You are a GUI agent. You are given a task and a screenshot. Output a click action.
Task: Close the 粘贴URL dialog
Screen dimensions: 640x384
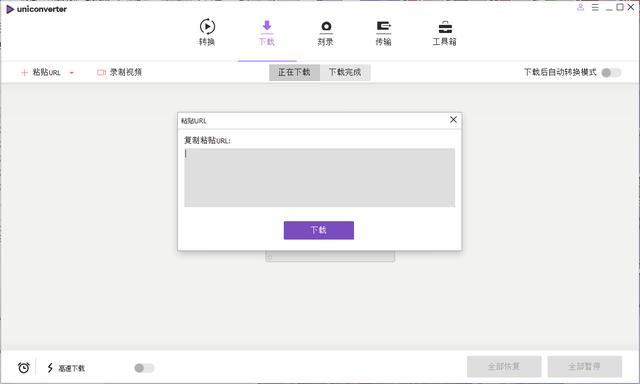tap(453, 120)
